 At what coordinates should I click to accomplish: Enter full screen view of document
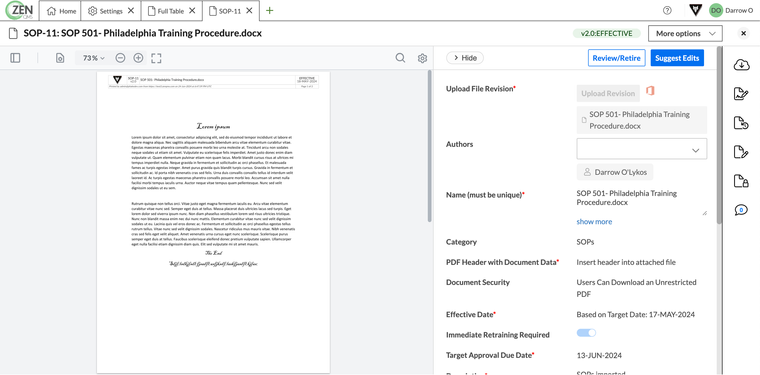pos(156,58)
